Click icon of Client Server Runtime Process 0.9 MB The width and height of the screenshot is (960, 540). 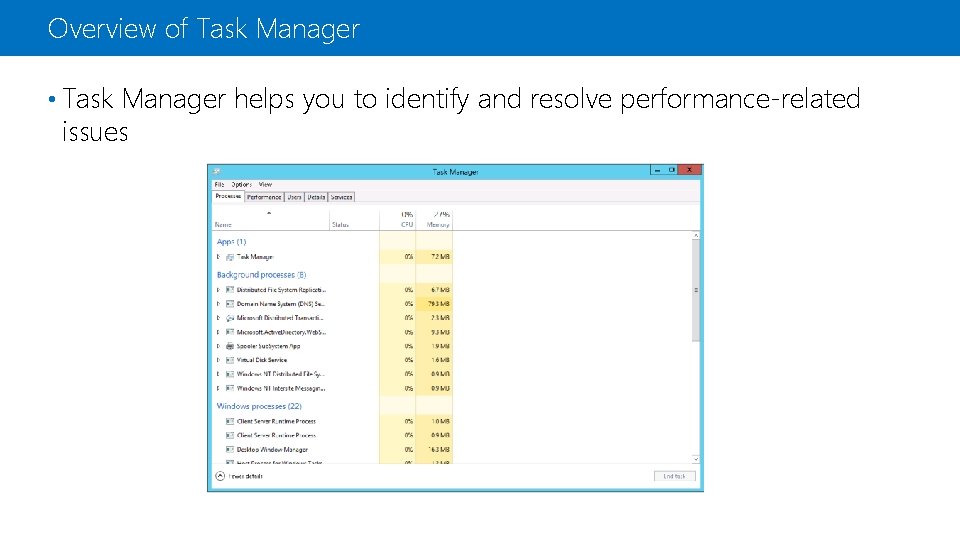[230, 435]
